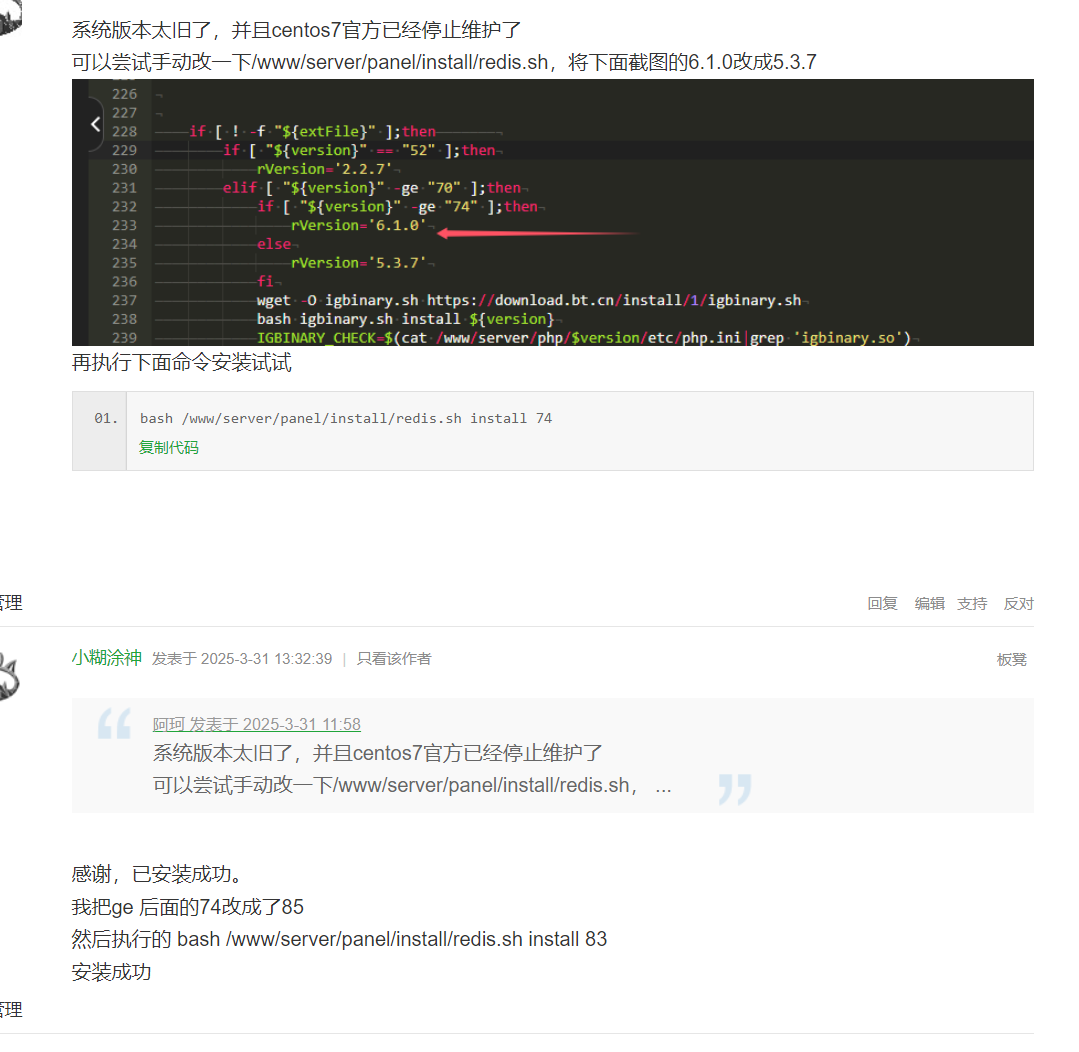Click 回复 to reply to the post

882,603
